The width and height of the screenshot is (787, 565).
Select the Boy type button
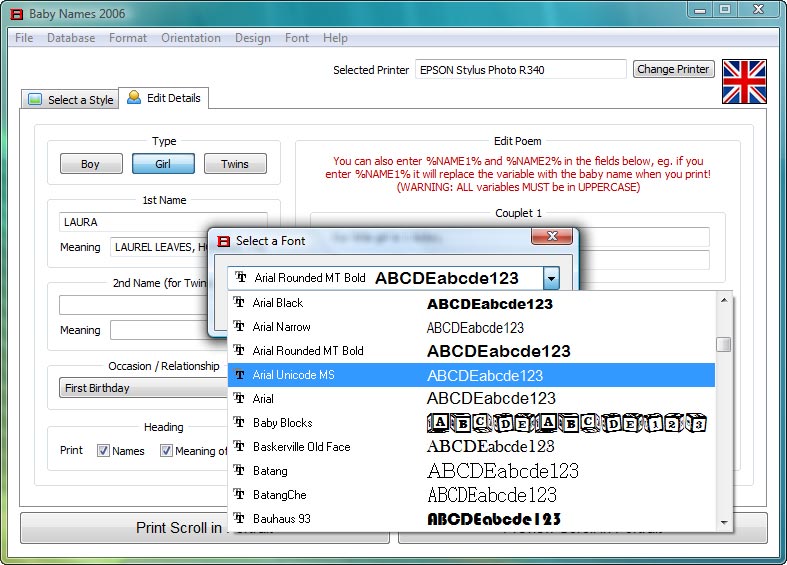tap(91, 164)
